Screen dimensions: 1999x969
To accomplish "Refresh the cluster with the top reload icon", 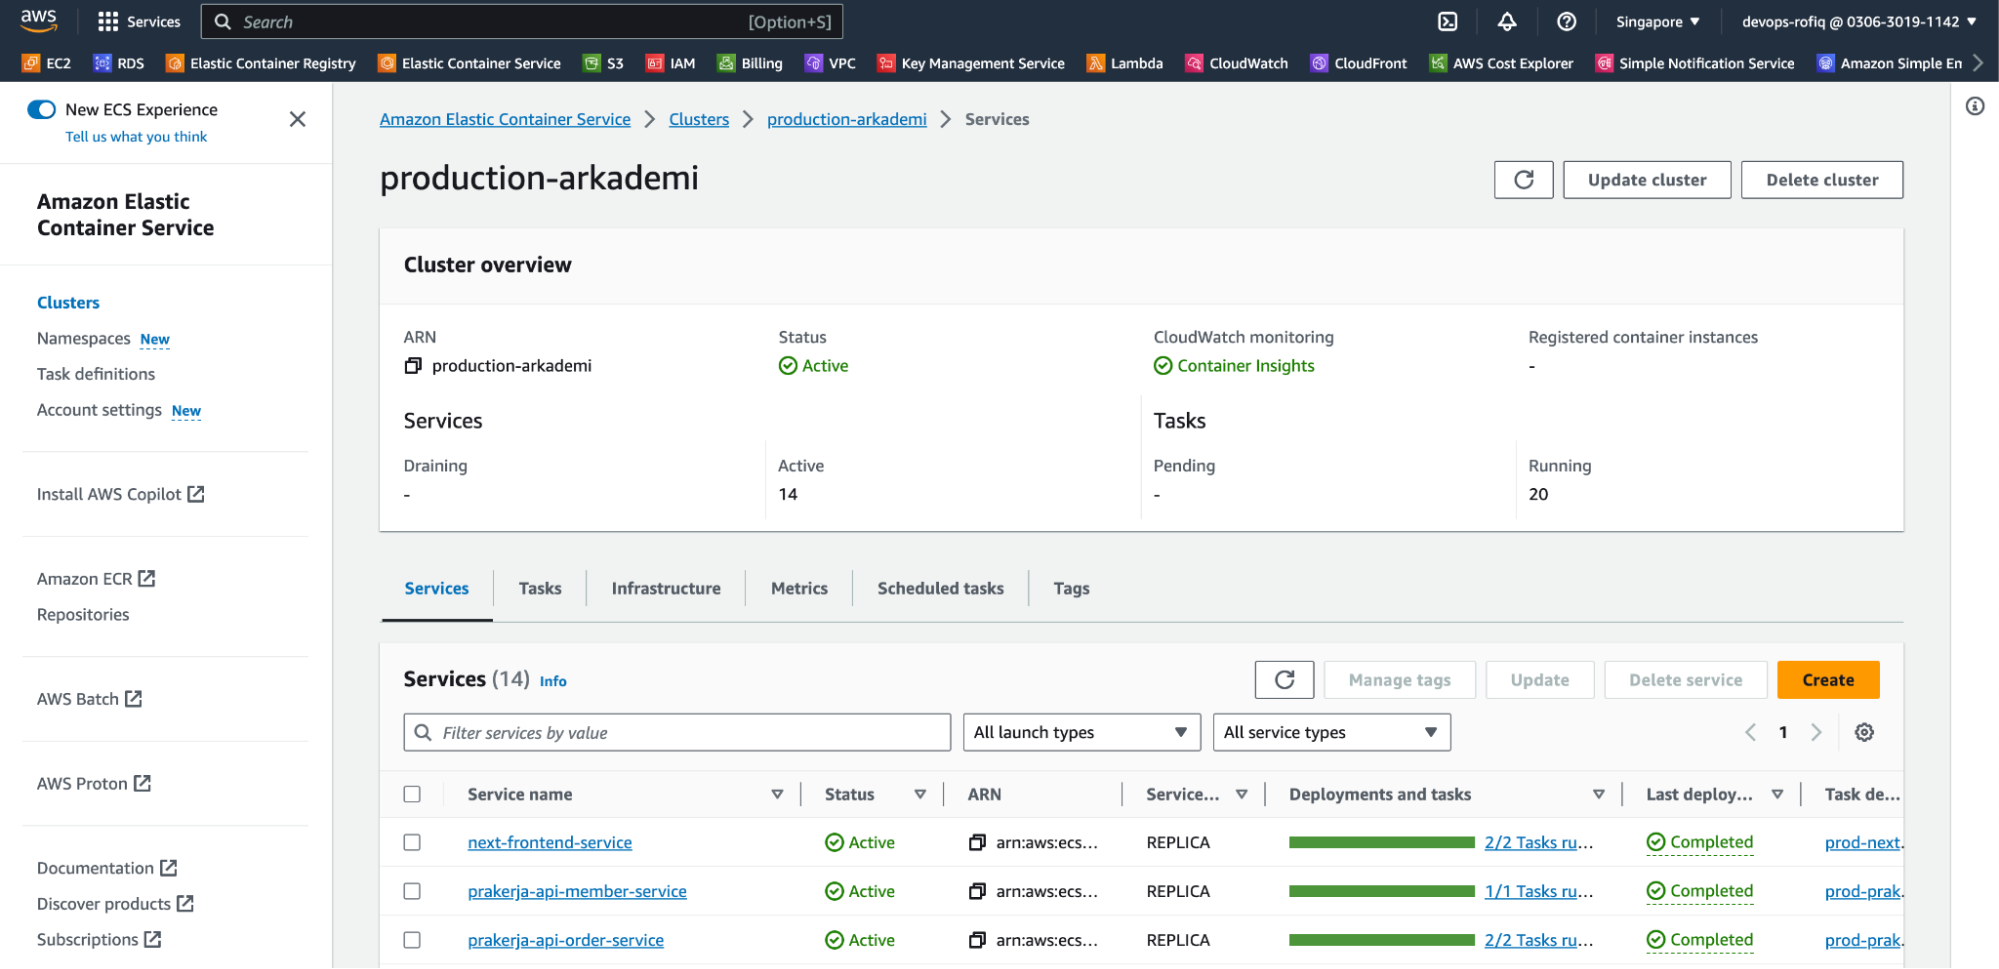I will 1523,180.
